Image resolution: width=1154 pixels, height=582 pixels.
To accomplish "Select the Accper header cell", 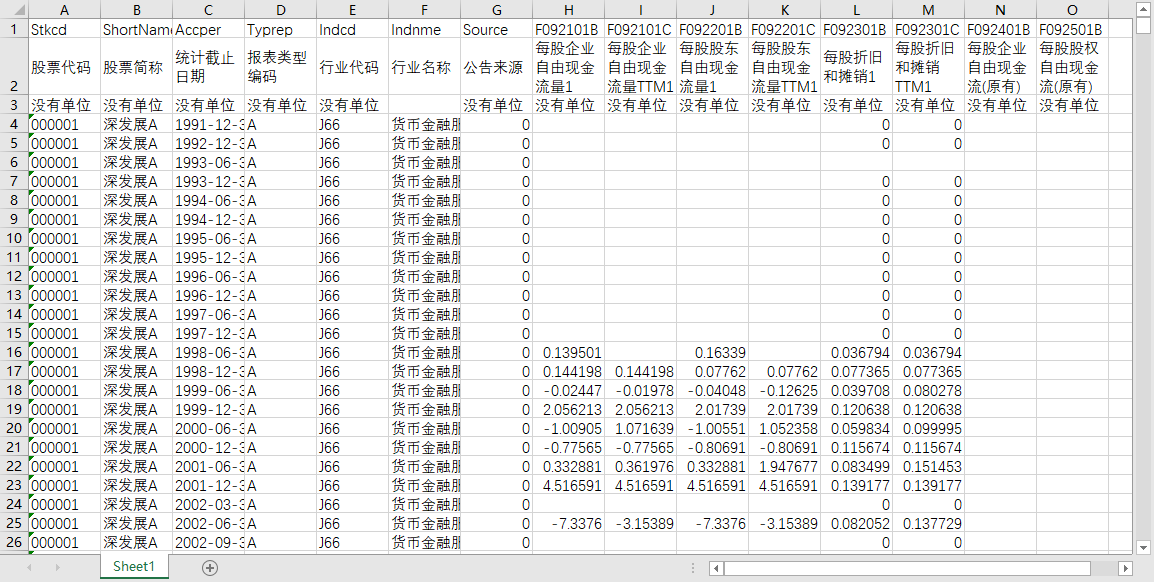I will pos(208,29).
